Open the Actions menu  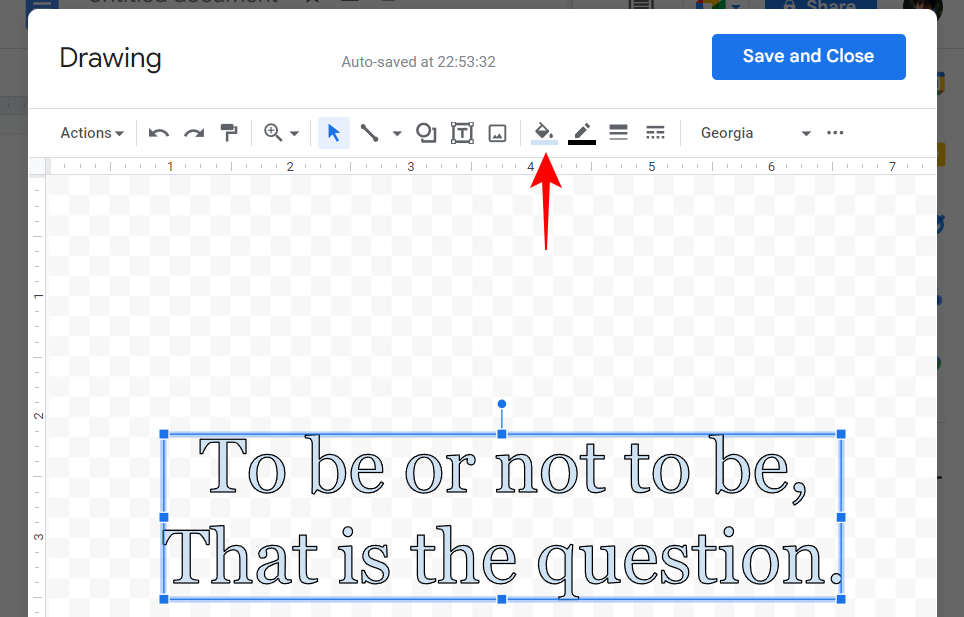91,133
